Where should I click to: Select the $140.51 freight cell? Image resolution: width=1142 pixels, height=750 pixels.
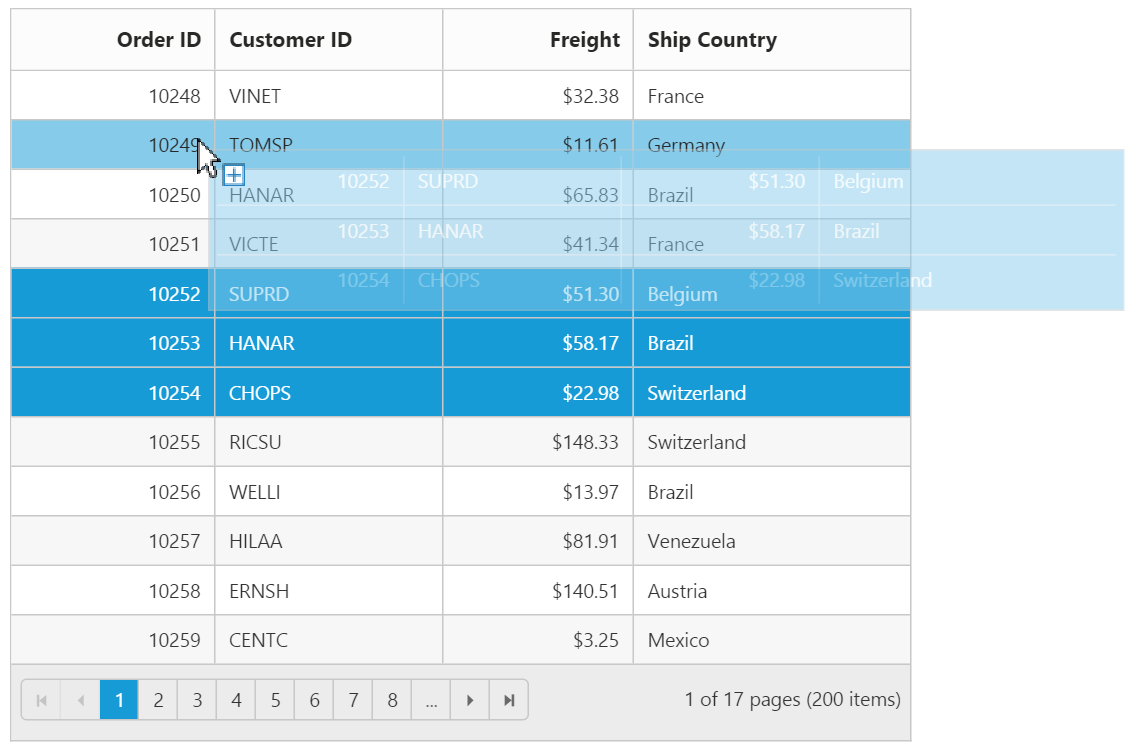coord(585,591)
